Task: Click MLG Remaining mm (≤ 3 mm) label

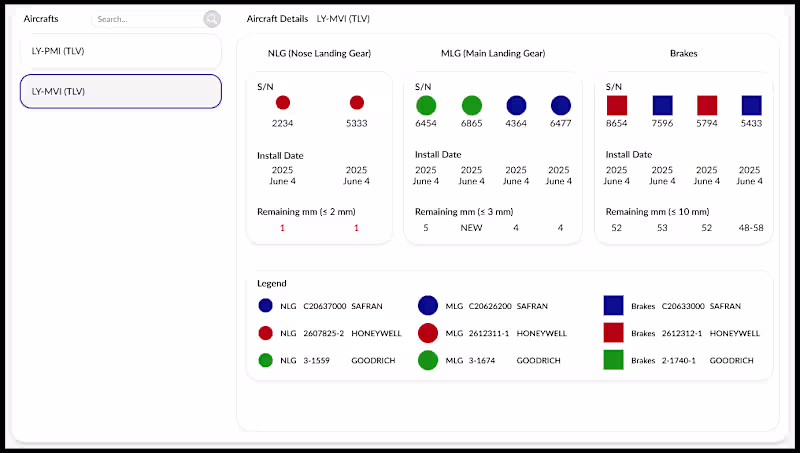Action: pos(464,212)
